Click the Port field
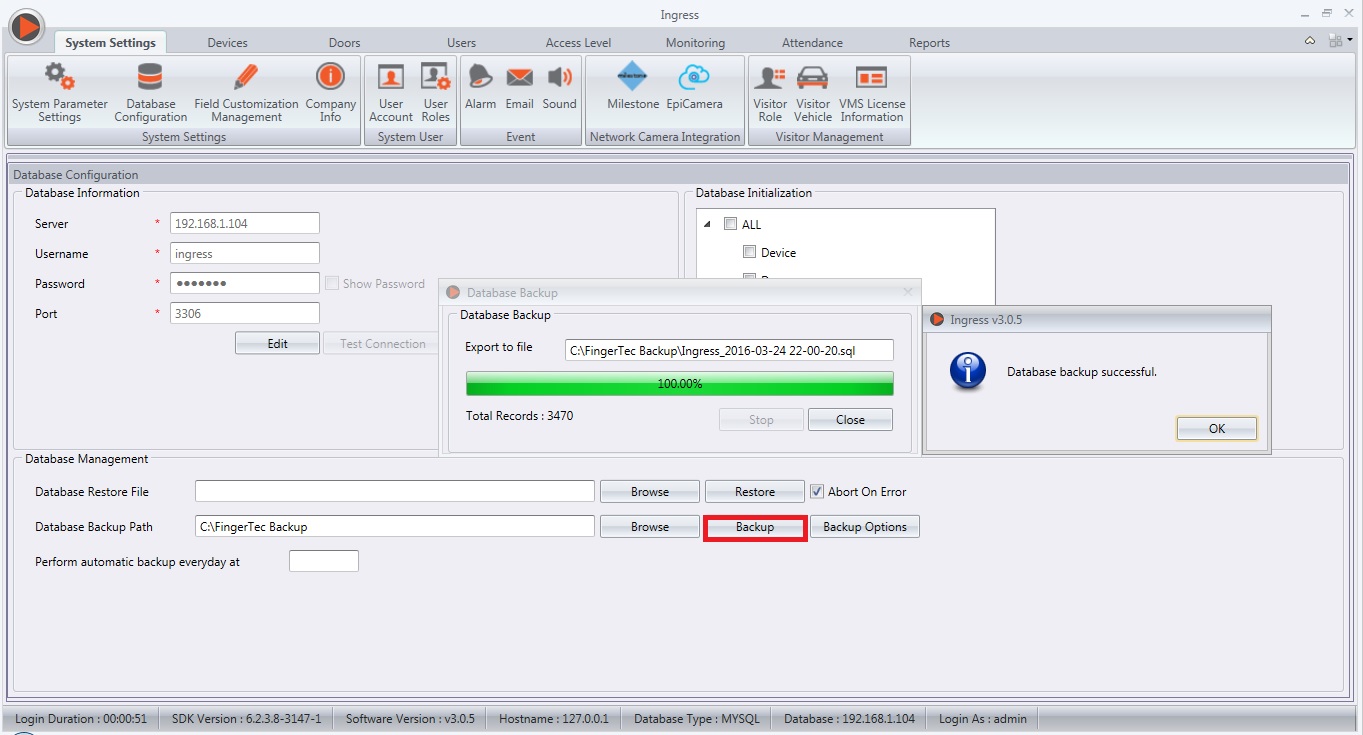Image resolution: width=1363 pixels, height=735 pixels. point(245,313)
